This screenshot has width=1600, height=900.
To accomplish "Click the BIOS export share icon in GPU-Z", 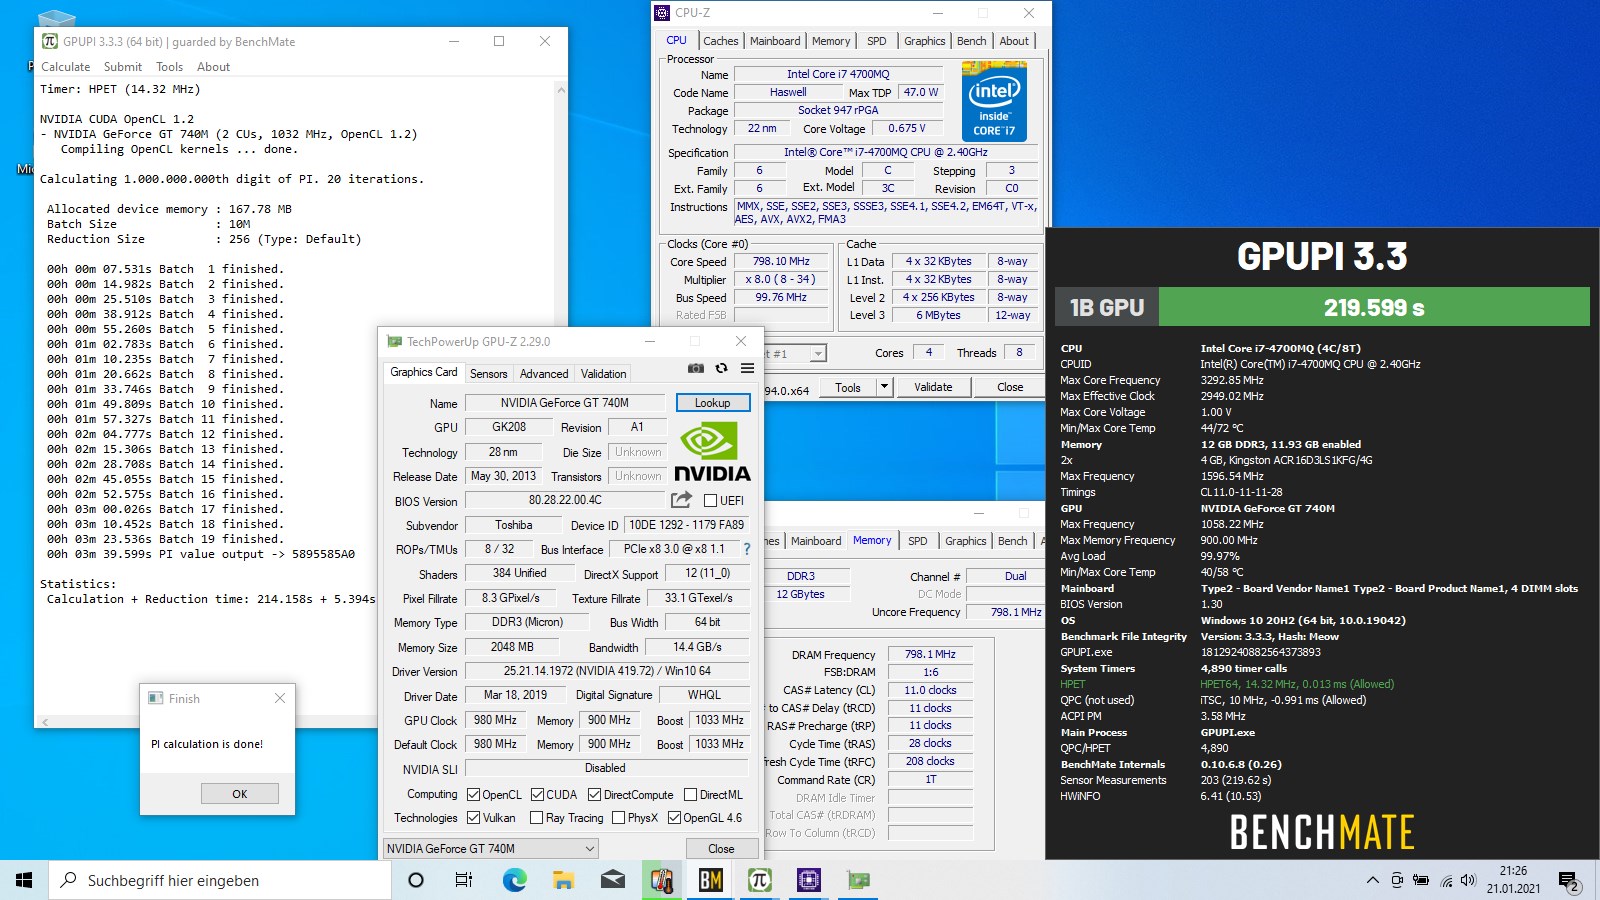I will click(682, 500).
